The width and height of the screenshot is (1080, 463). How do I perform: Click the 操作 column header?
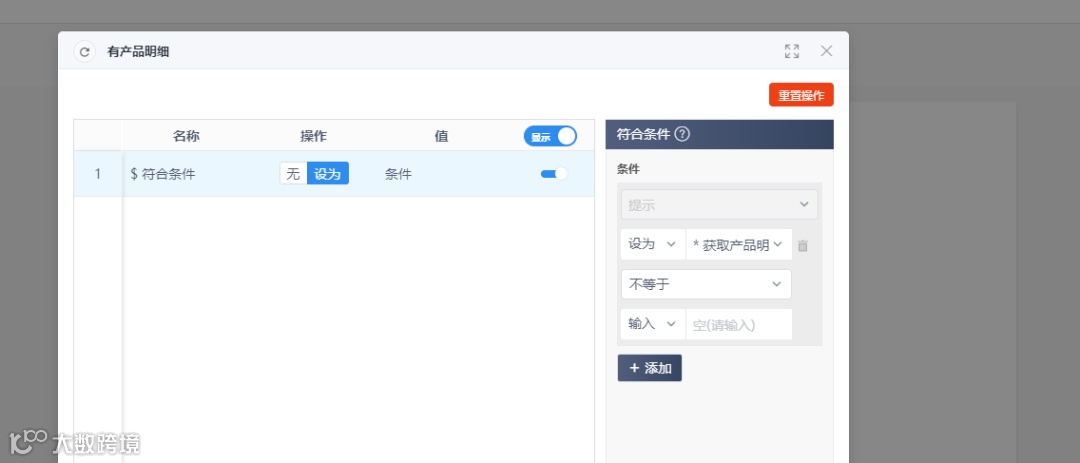(313, 136)
